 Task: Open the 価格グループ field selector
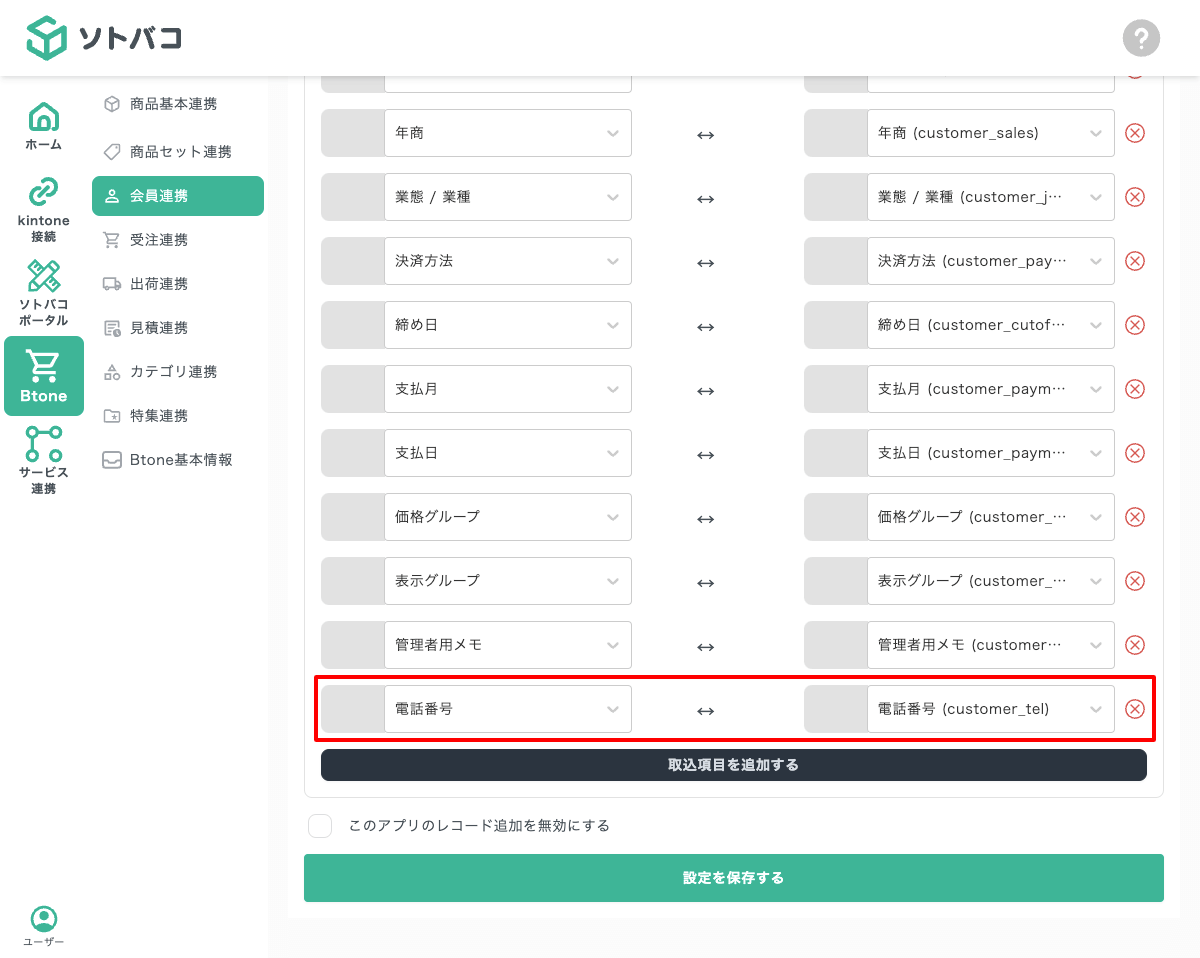point(508,517)
